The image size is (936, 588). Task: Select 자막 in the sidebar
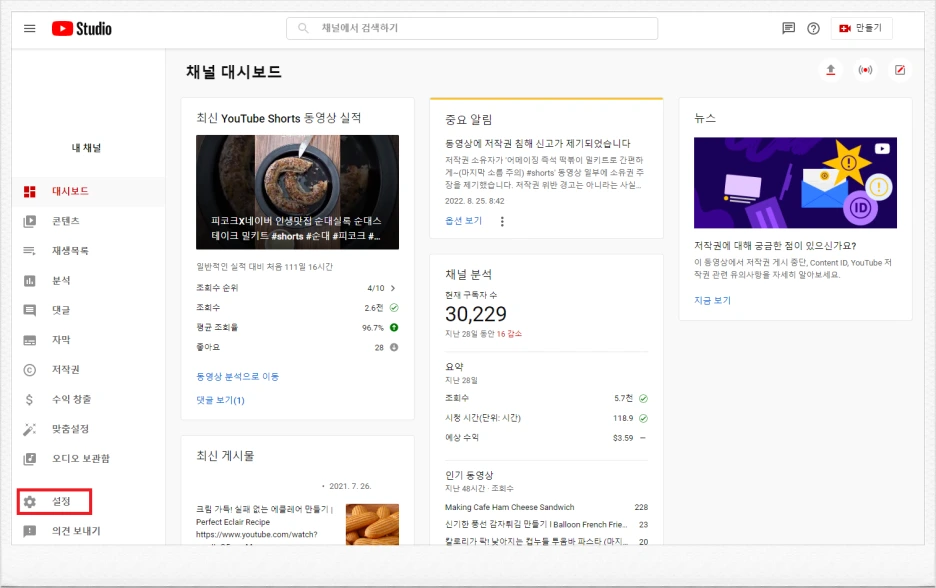(x=88, y=340)
